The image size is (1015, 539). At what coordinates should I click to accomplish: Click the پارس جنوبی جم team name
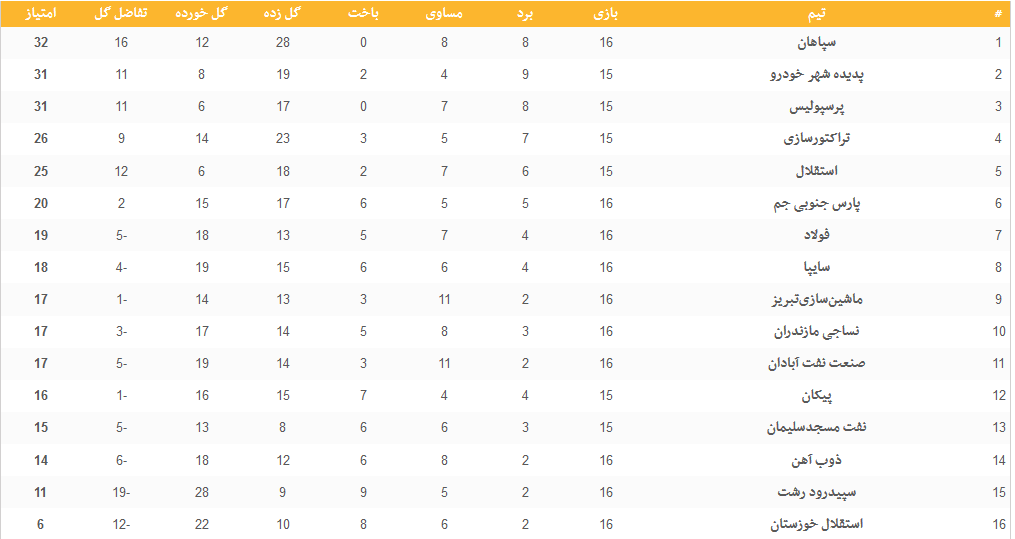[824, 203]
